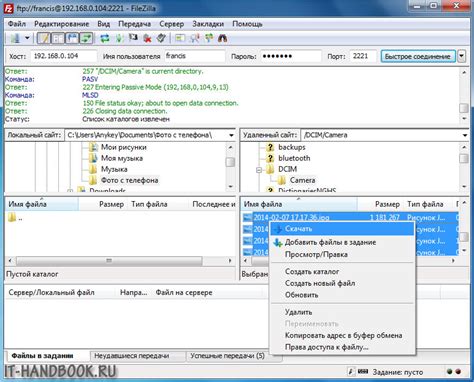Choose Просмотр/Правка from context menu
Image resolution: width=474 pixels, height=382 pixels.
pyautogui.click(x=342, y=254)
